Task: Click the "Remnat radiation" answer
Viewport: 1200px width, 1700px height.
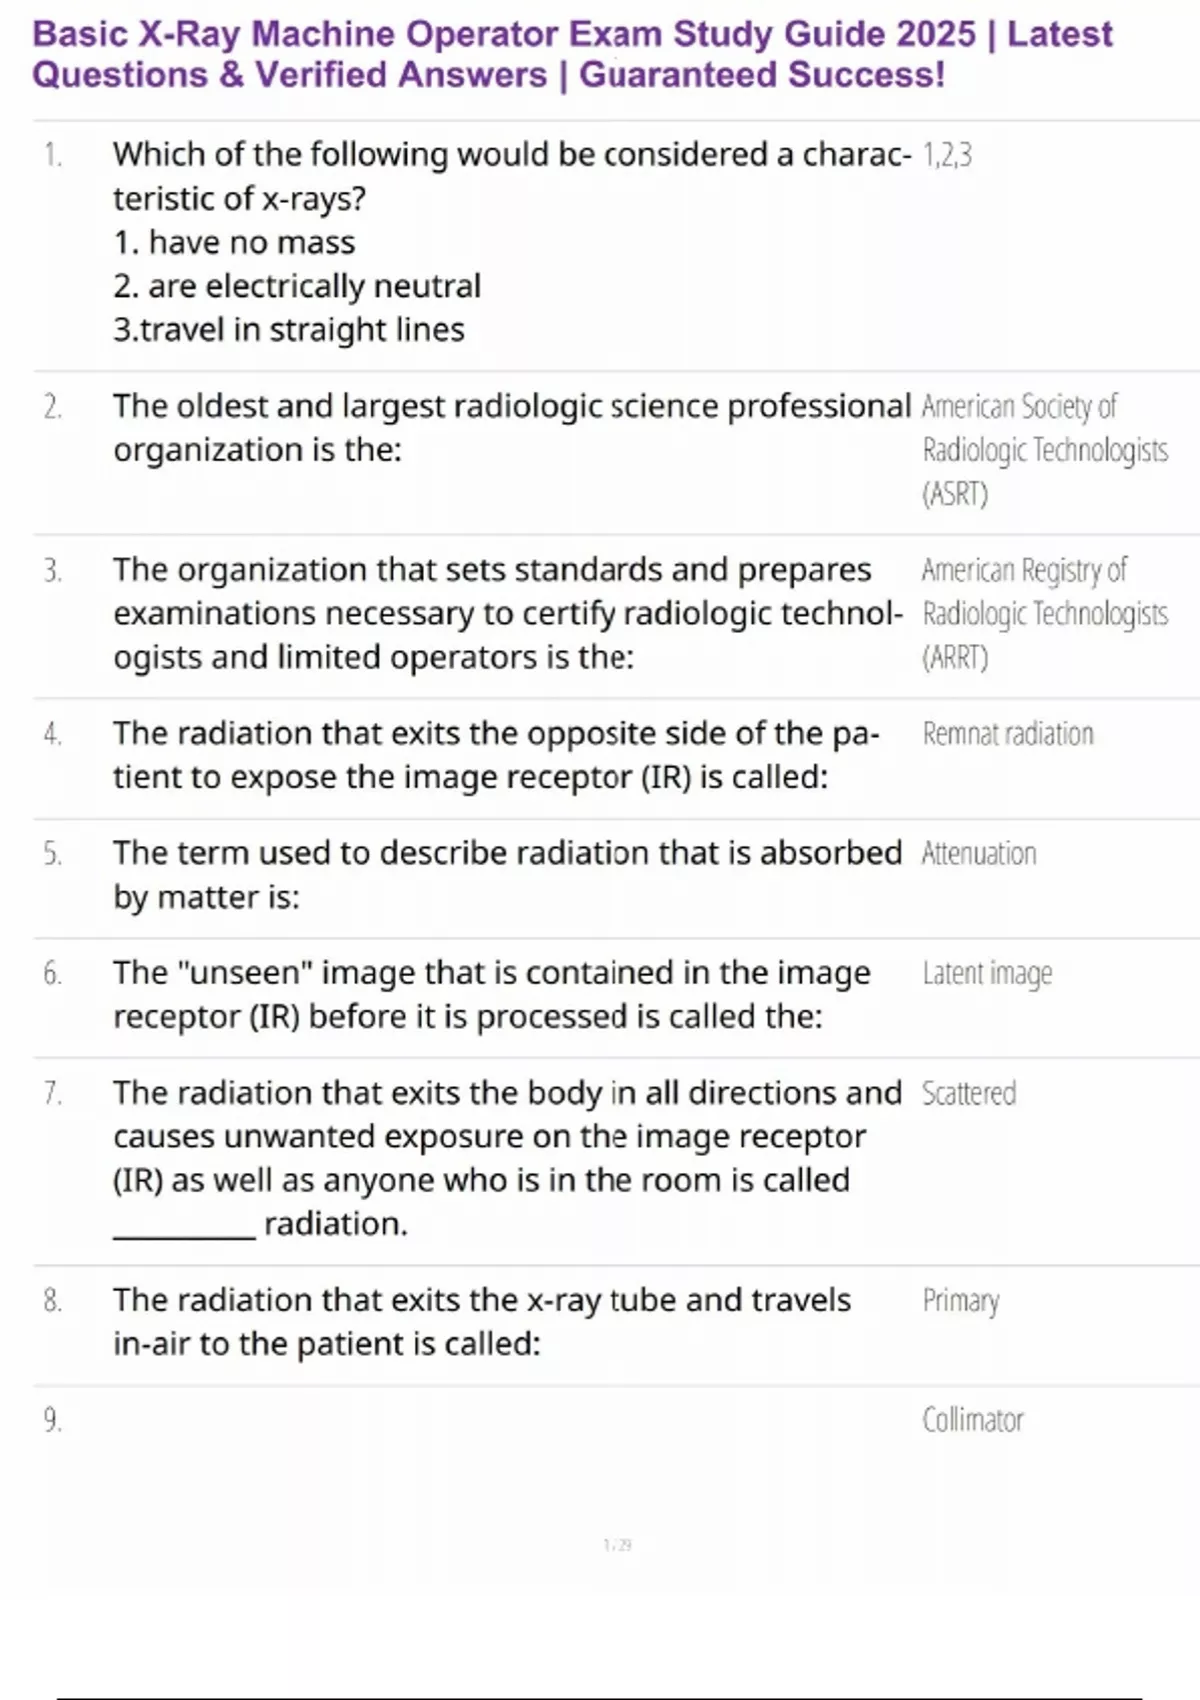Action: click(x=1008, y=734)
